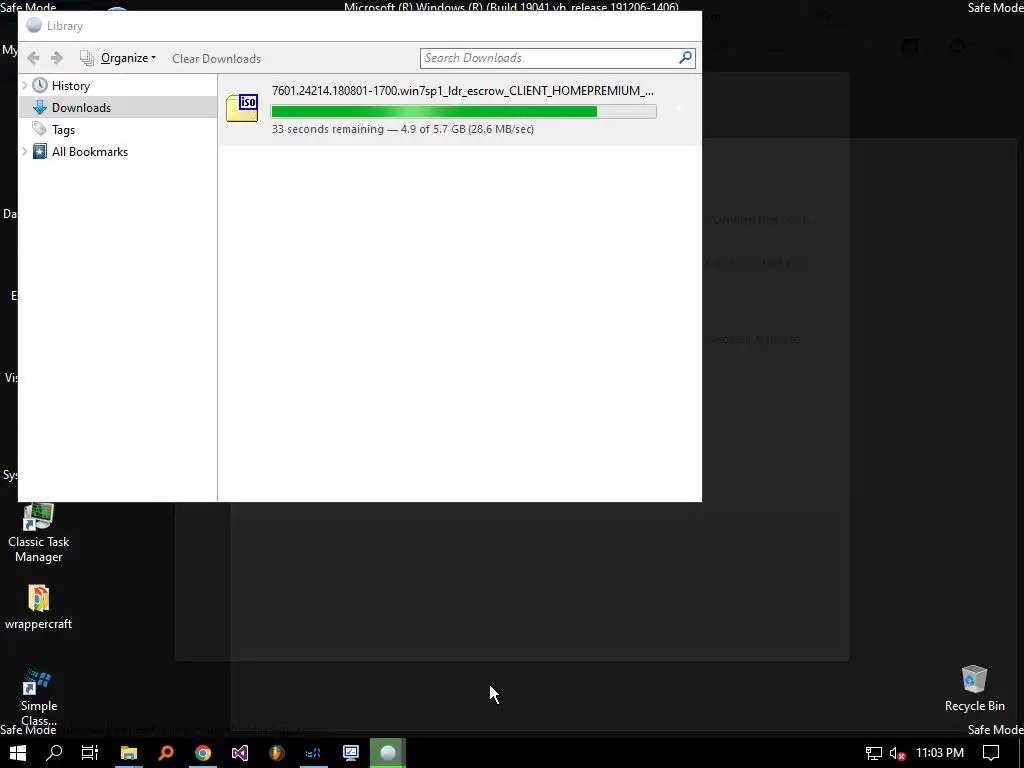The image size is (1024, 768).
Task: Open the Recycle Bin on desktop
Action: click(974, 688)
